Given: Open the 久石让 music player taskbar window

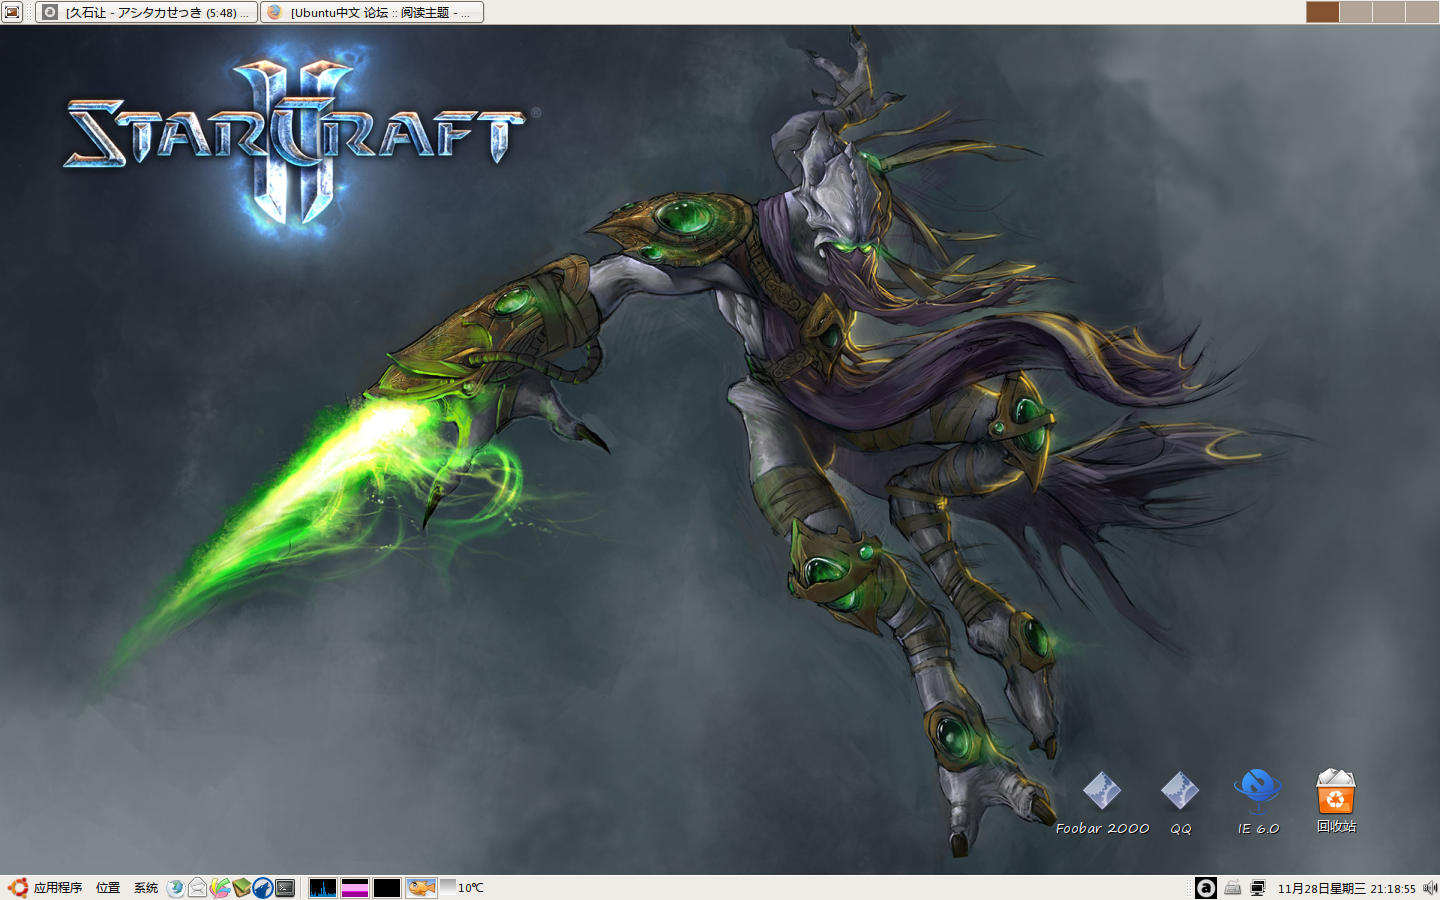Looking at the screenshot, I should 147,12.
